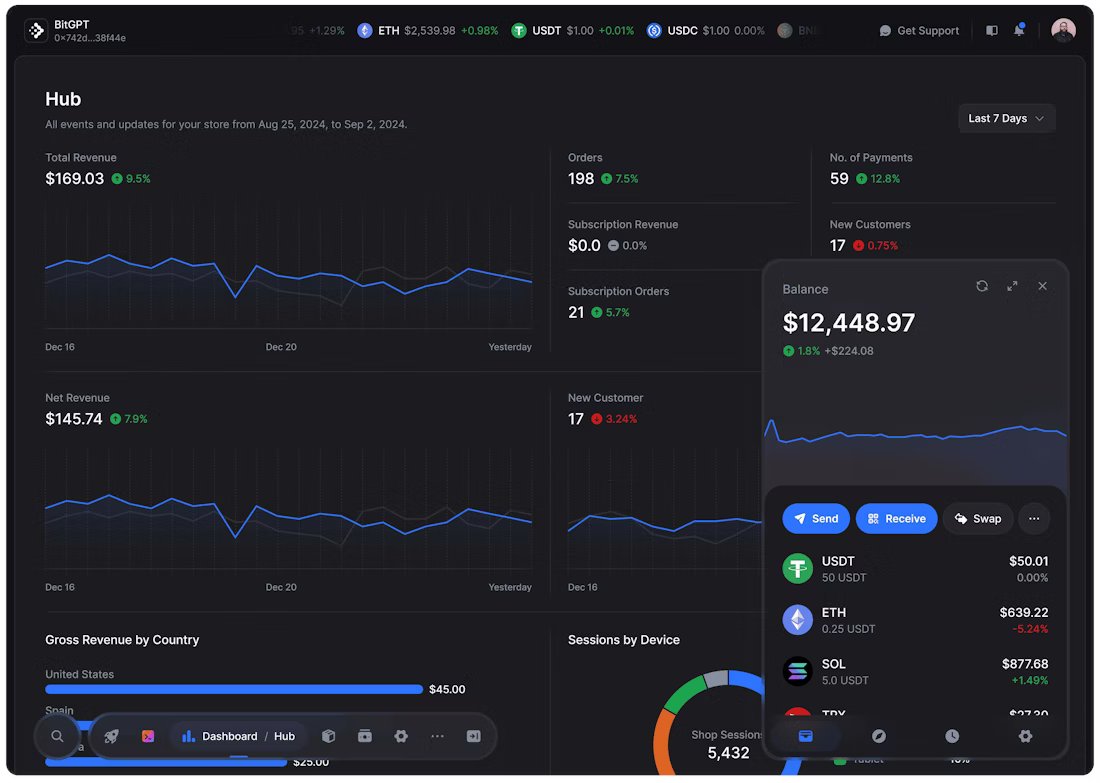Click the orange terminal icon in dock

click(x=147, y=737)
